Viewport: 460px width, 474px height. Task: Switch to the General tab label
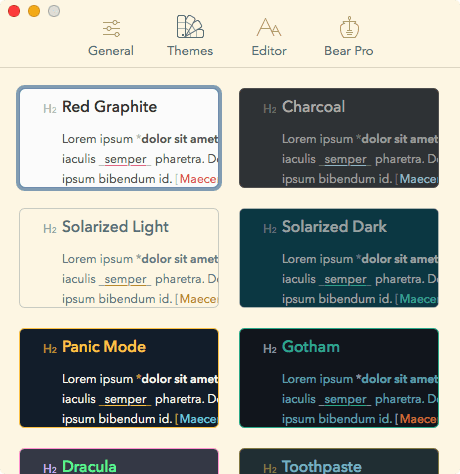click(x=111, y=51)
